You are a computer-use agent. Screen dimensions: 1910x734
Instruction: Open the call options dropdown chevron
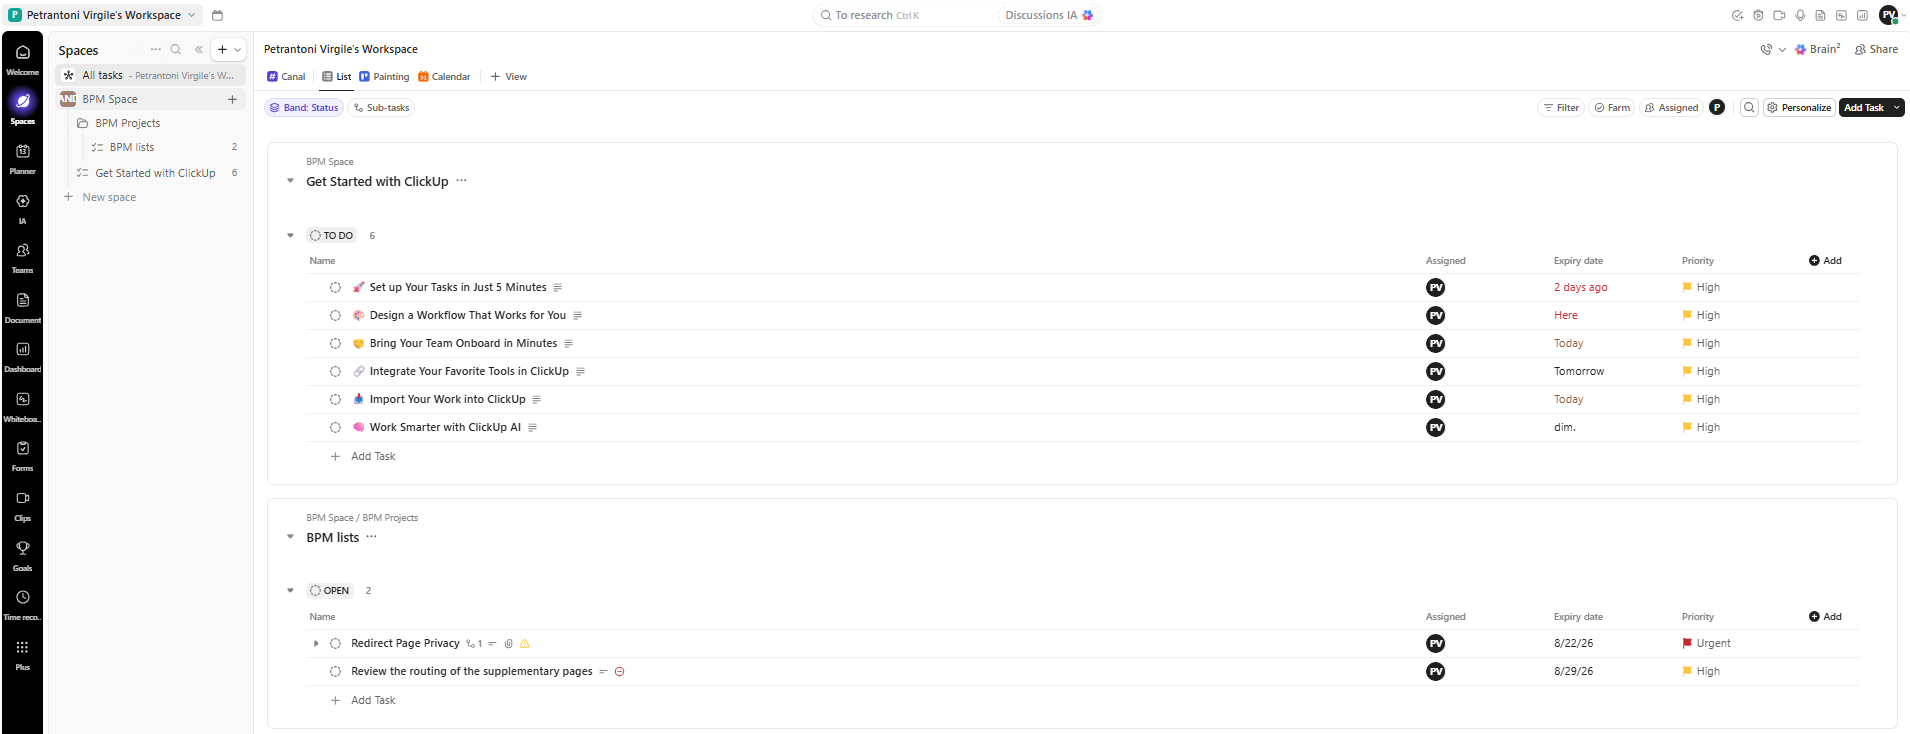click(1782, 49)
